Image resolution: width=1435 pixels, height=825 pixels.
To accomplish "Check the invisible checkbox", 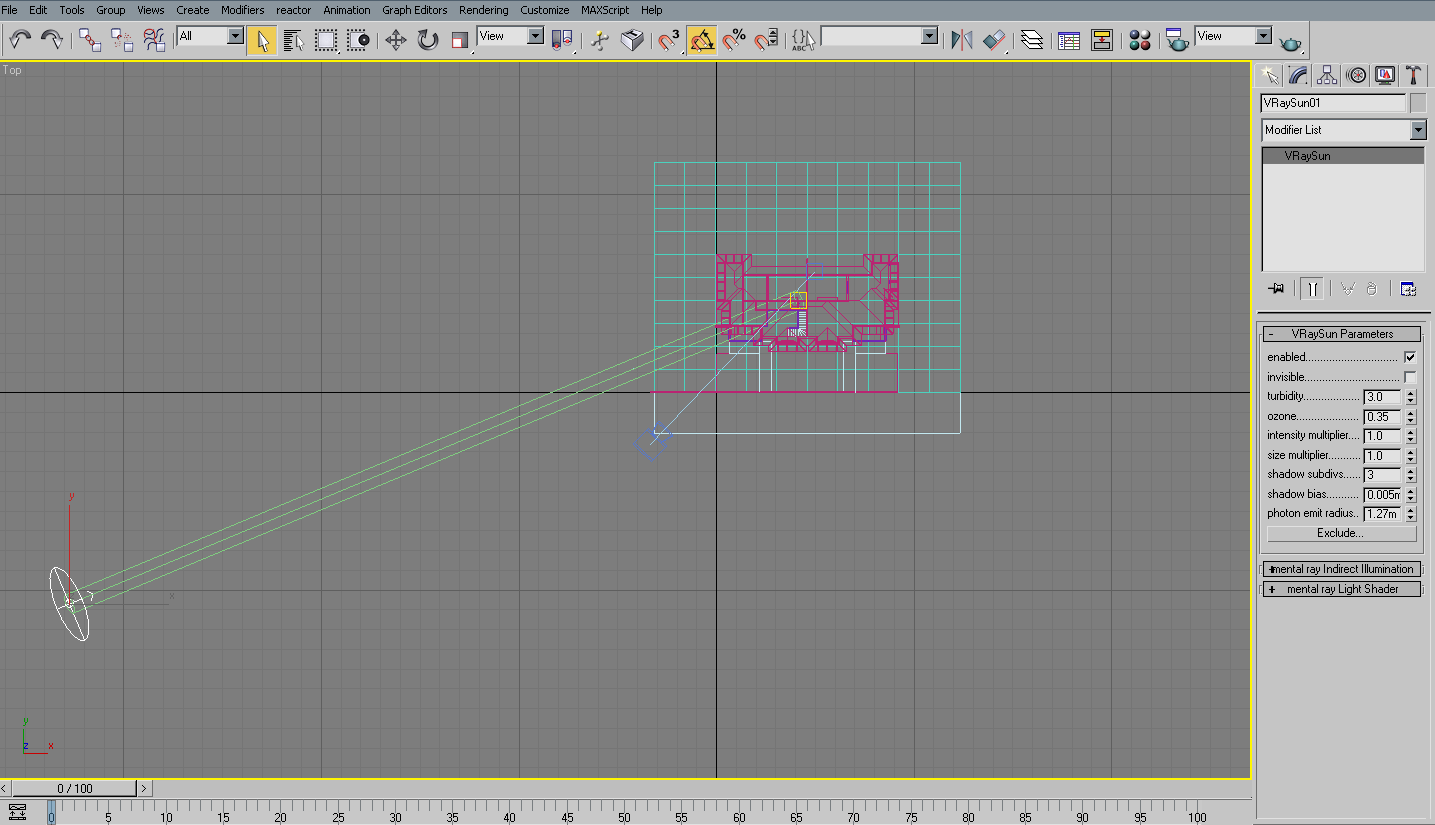I will [x=1410, y=377].
